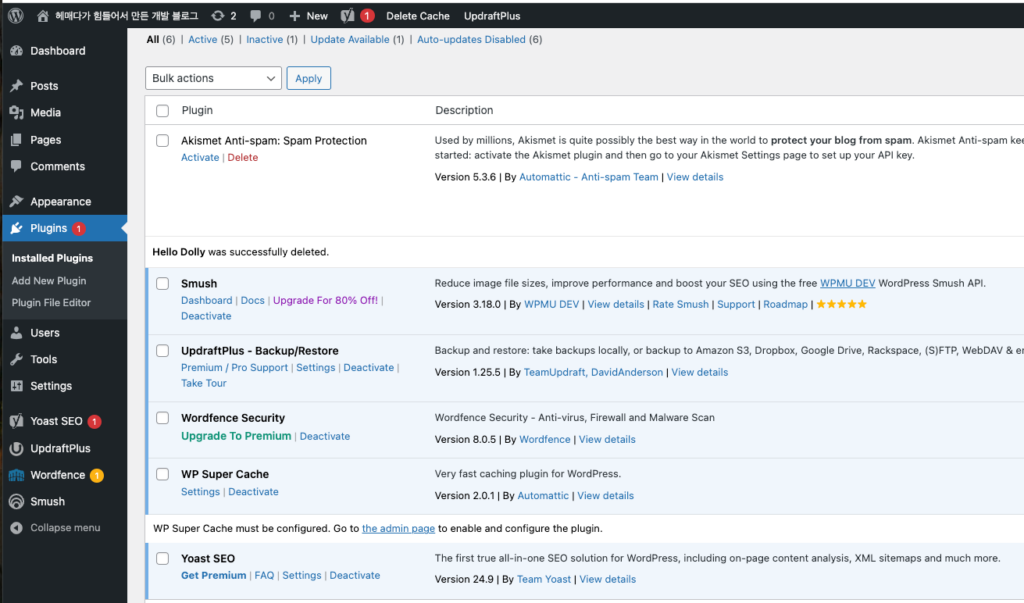Click the Tools wrench icon

pos(16,359)
